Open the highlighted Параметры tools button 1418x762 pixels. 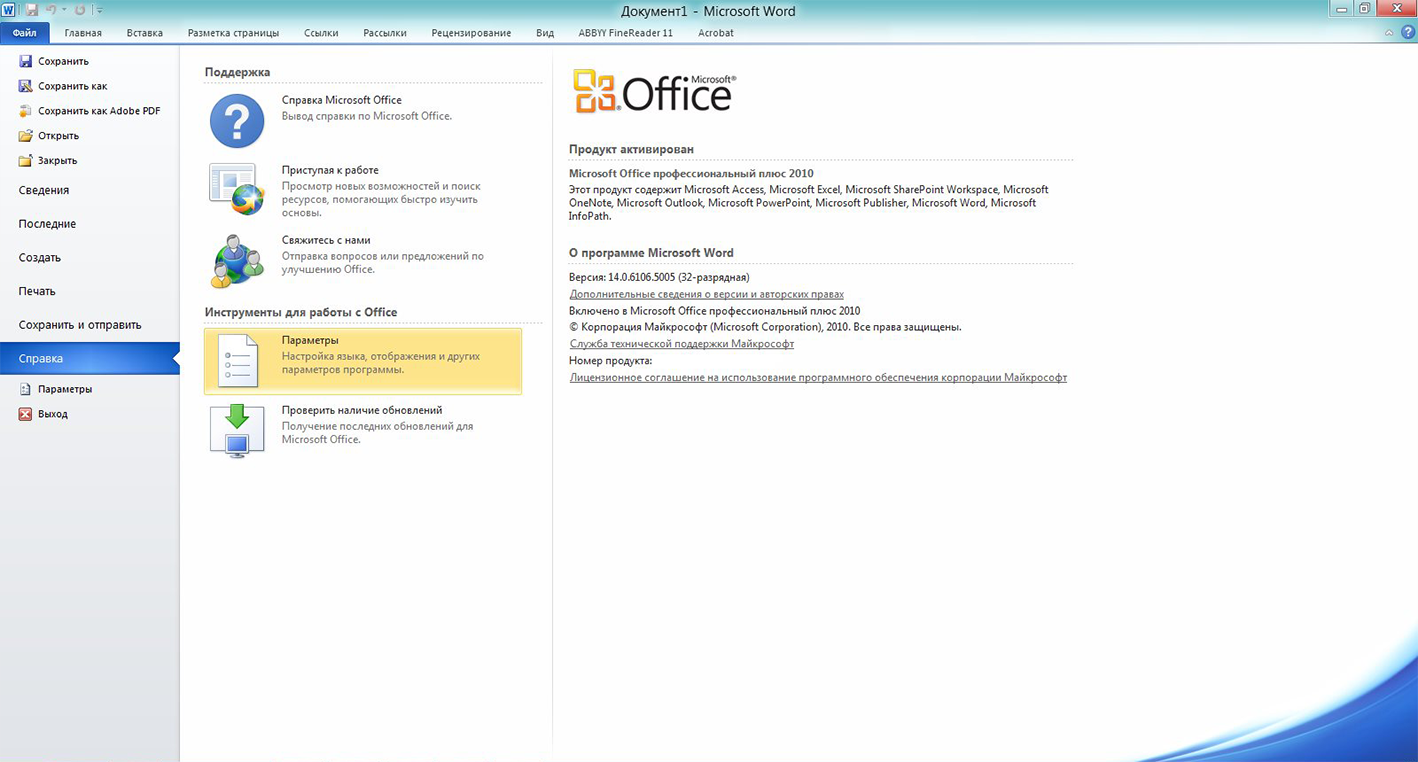pyautogui.click(x=363, y=361)
